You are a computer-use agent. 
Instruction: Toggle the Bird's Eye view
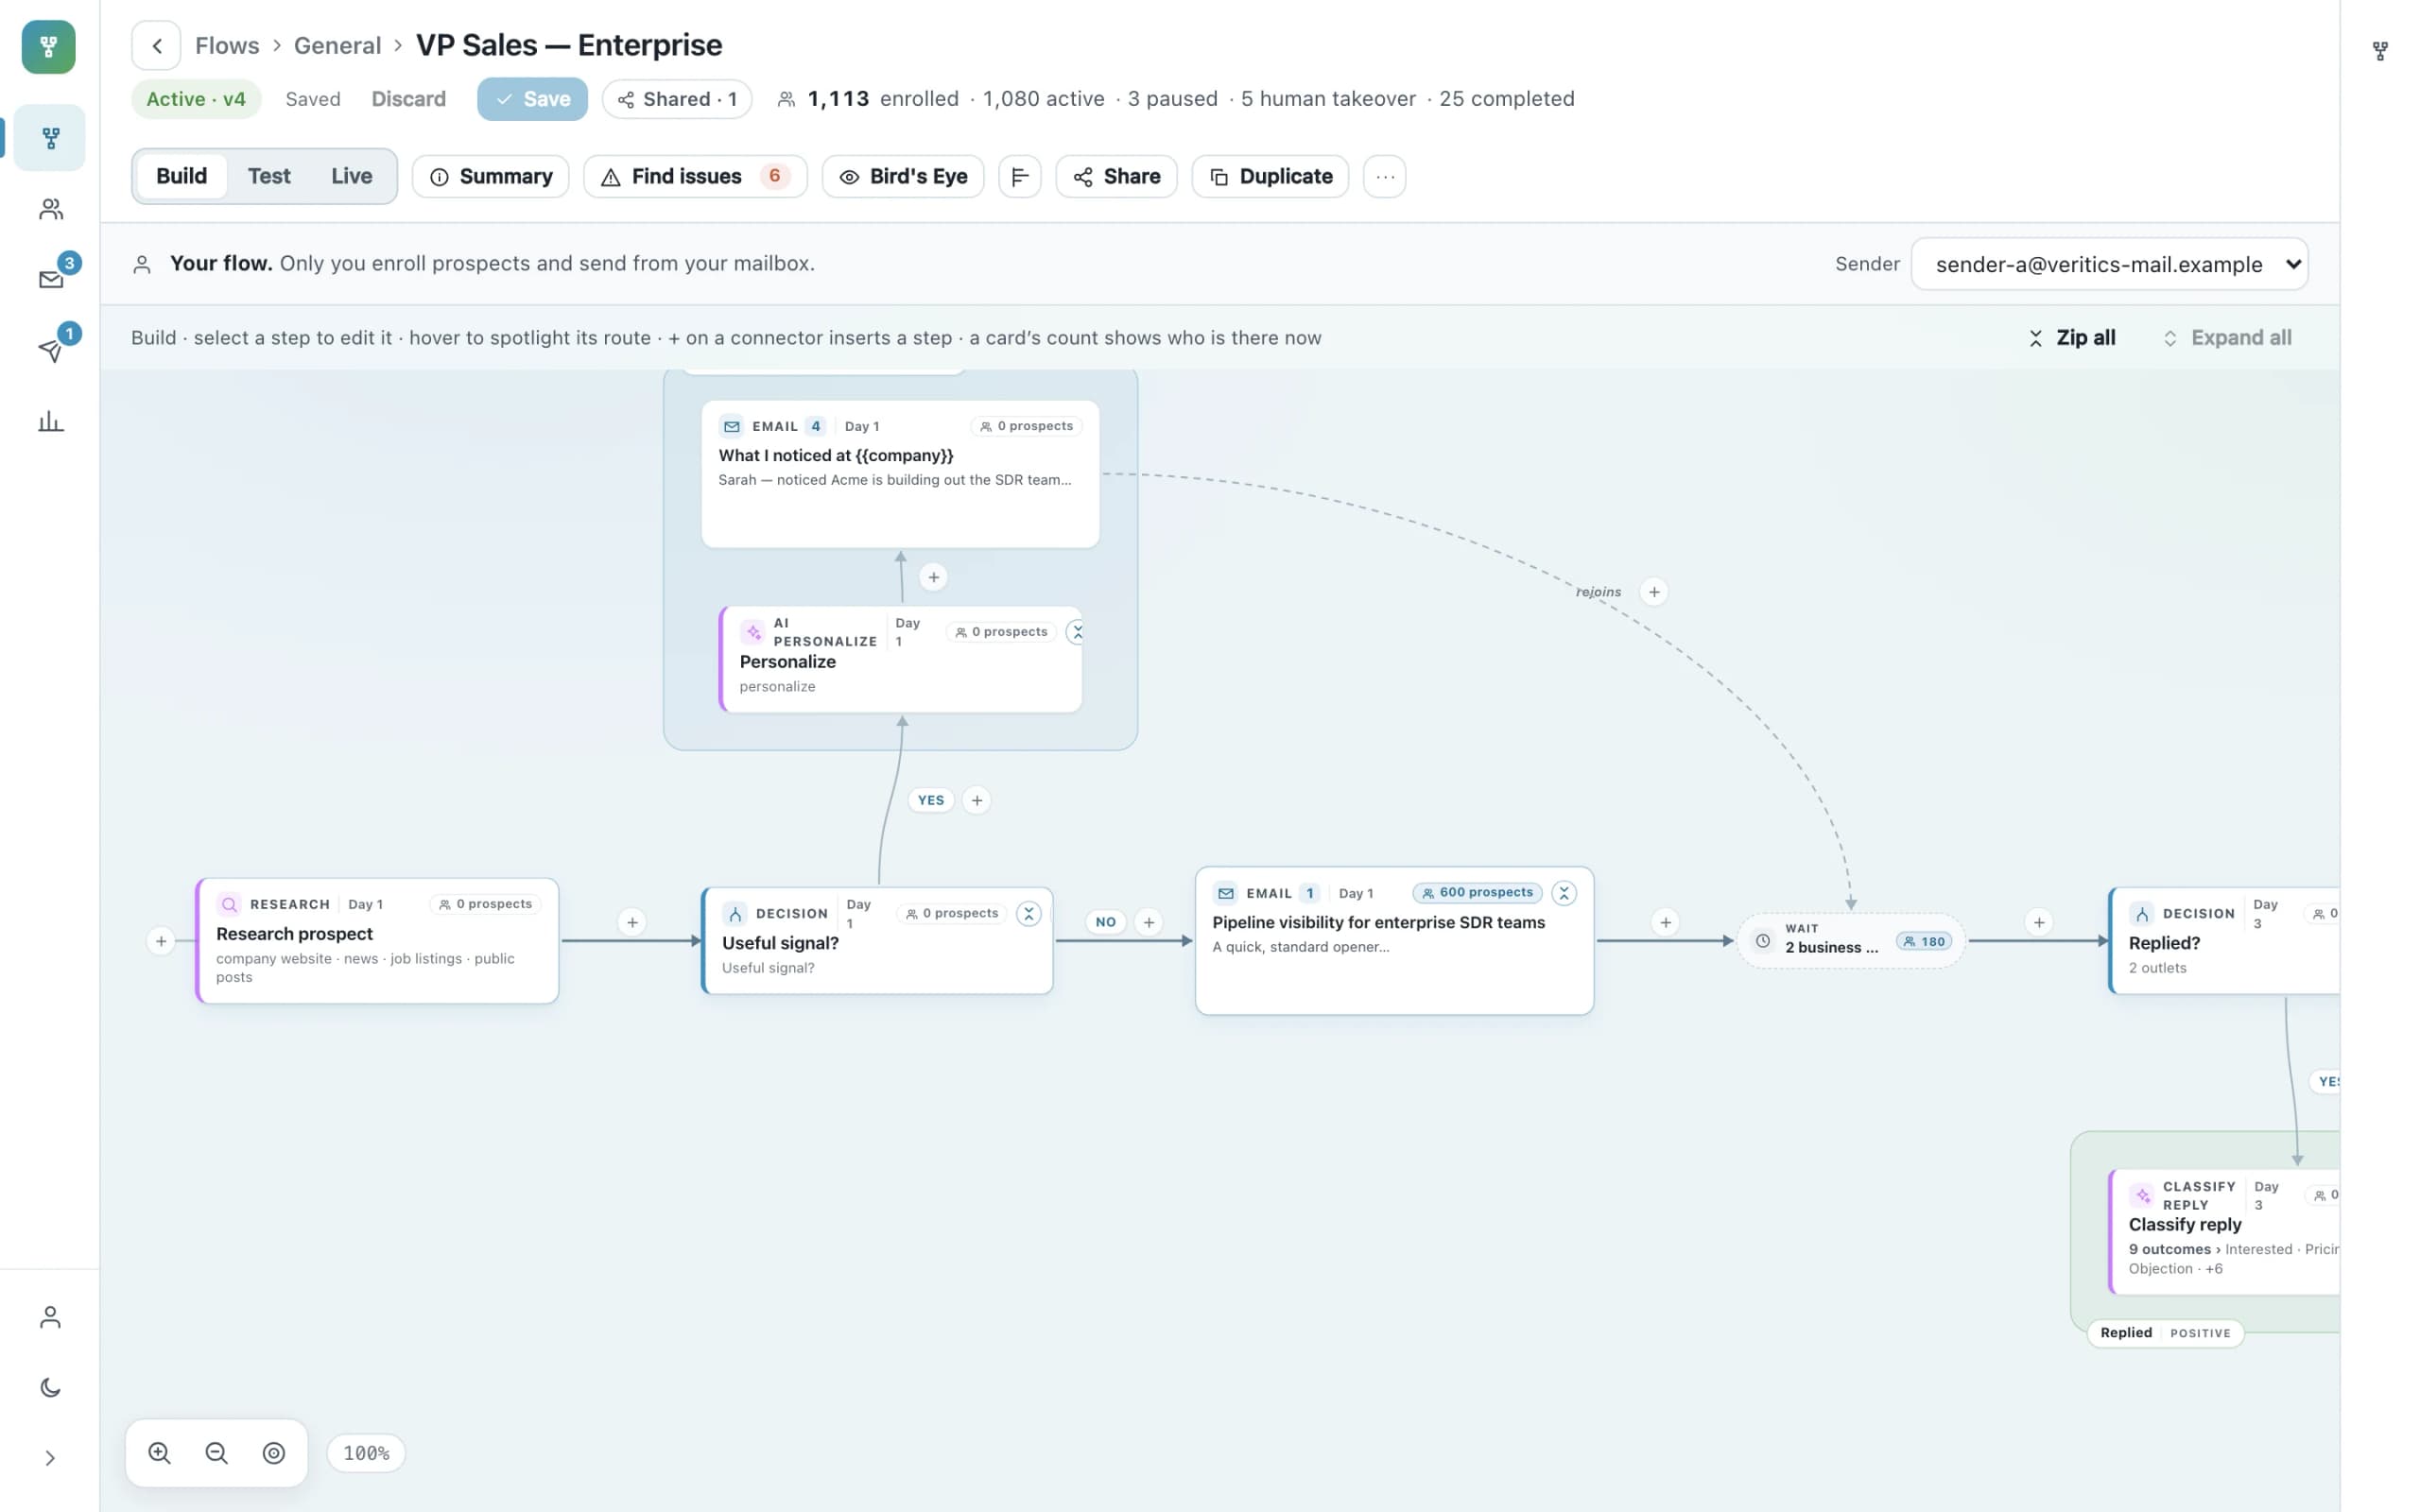click(903, 177)
